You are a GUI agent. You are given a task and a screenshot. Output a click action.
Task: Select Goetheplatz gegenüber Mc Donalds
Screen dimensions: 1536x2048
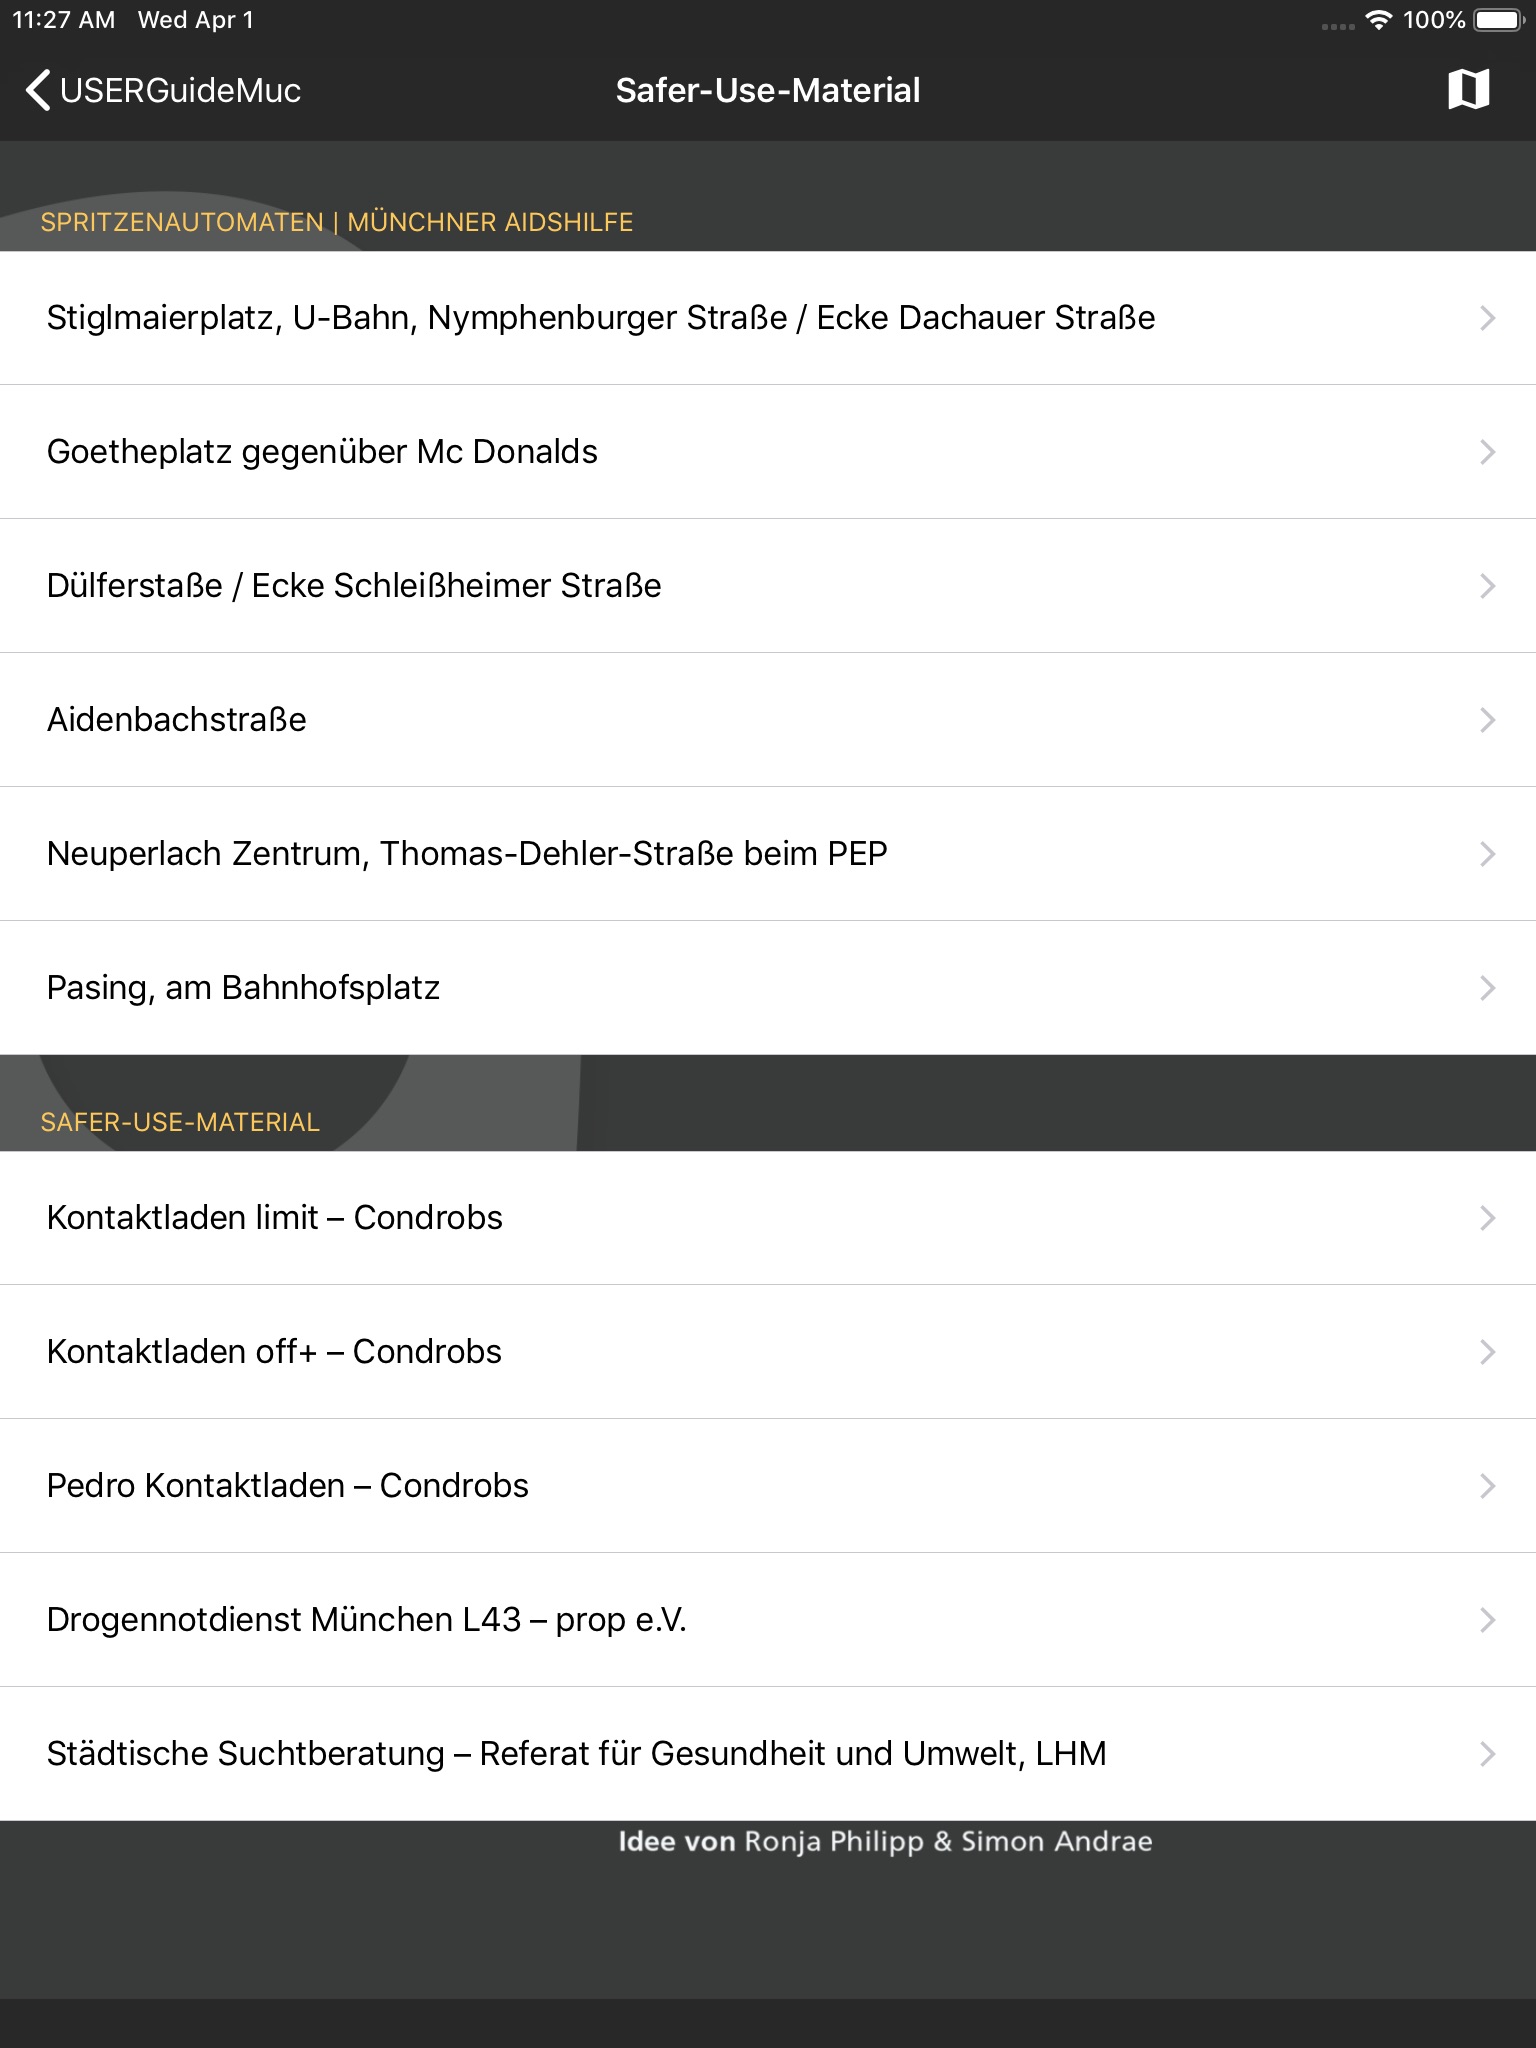tap(322, 452)
